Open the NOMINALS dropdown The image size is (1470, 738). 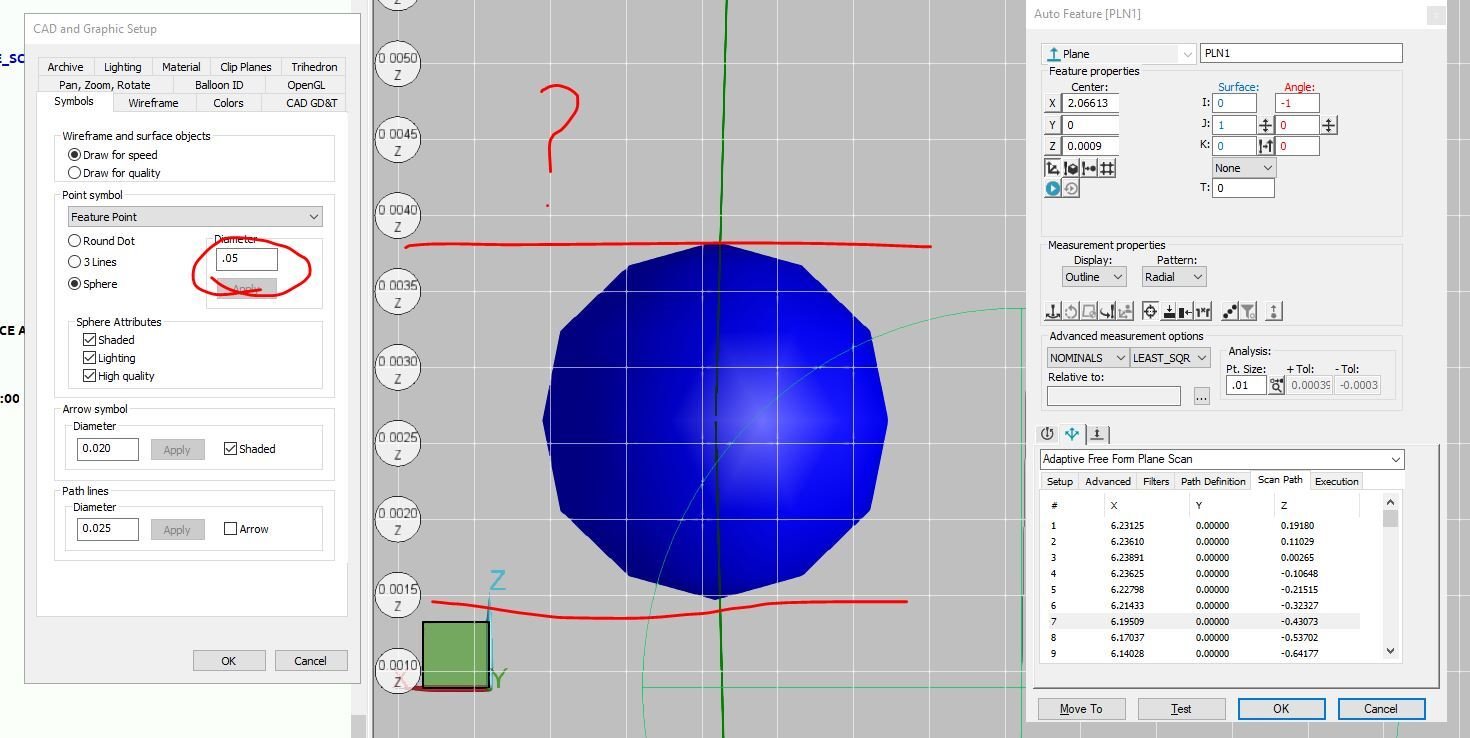point(1088,358)
